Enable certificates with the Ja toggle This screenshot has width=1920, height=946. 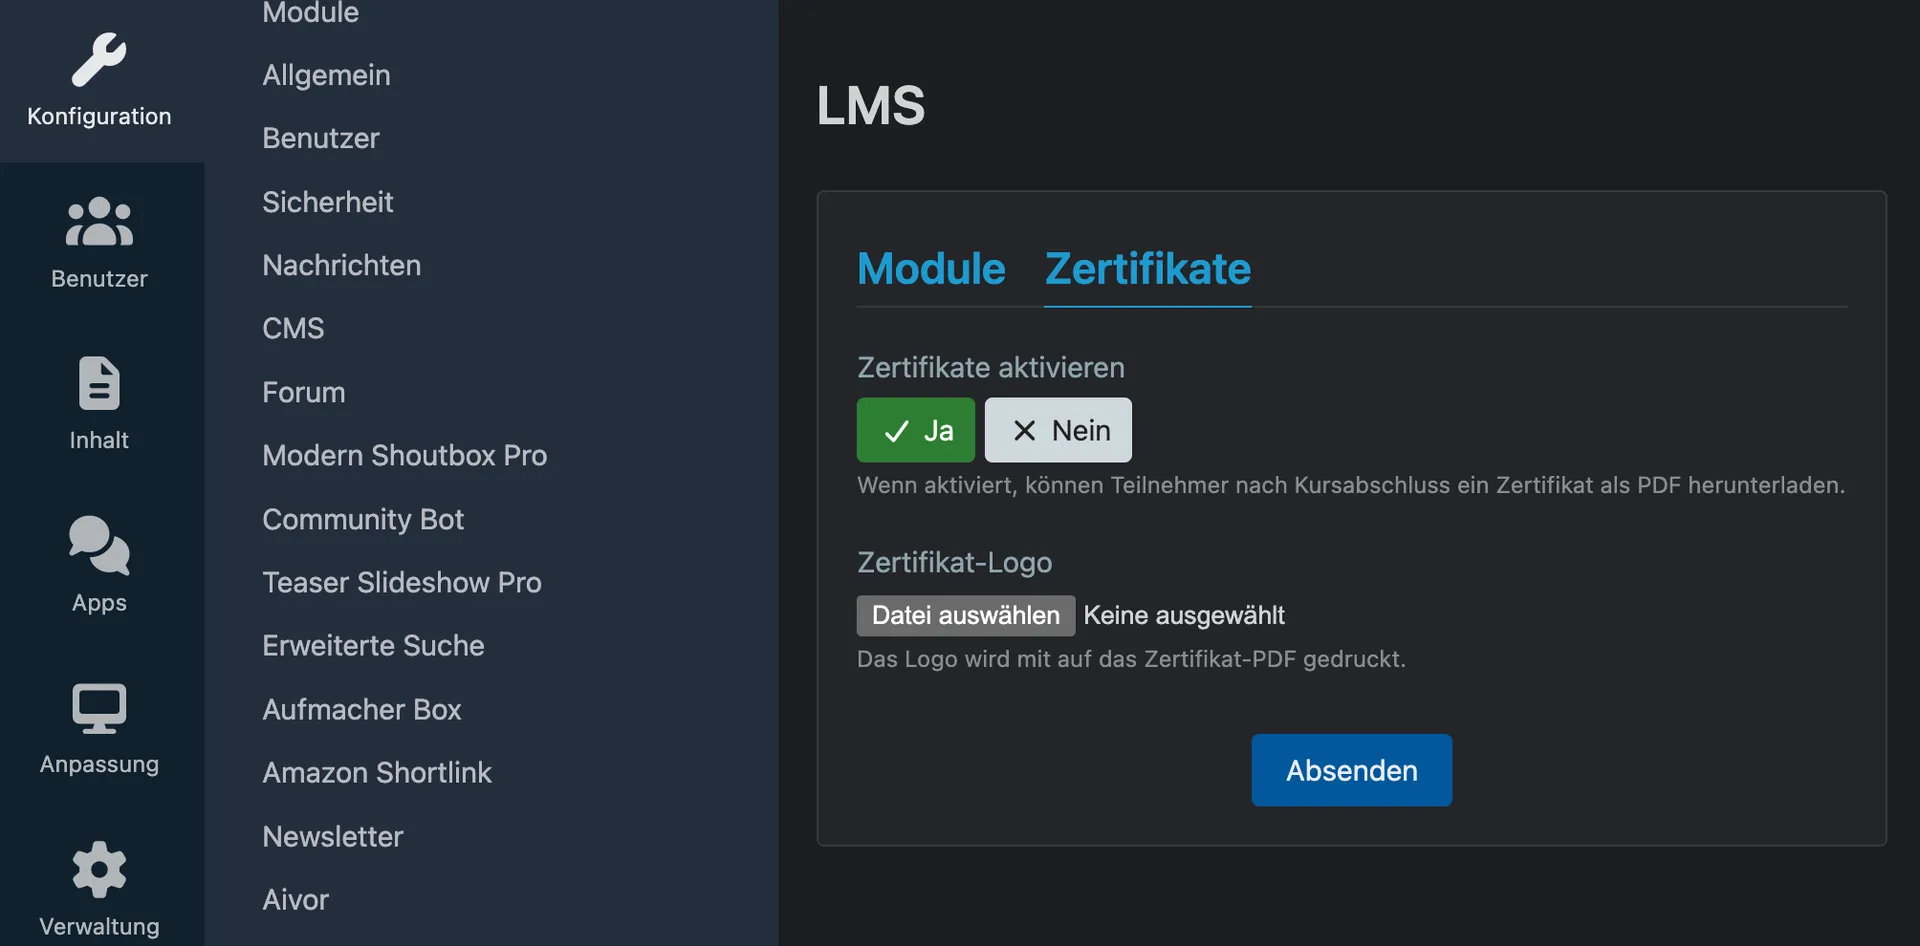click(915, 430)
